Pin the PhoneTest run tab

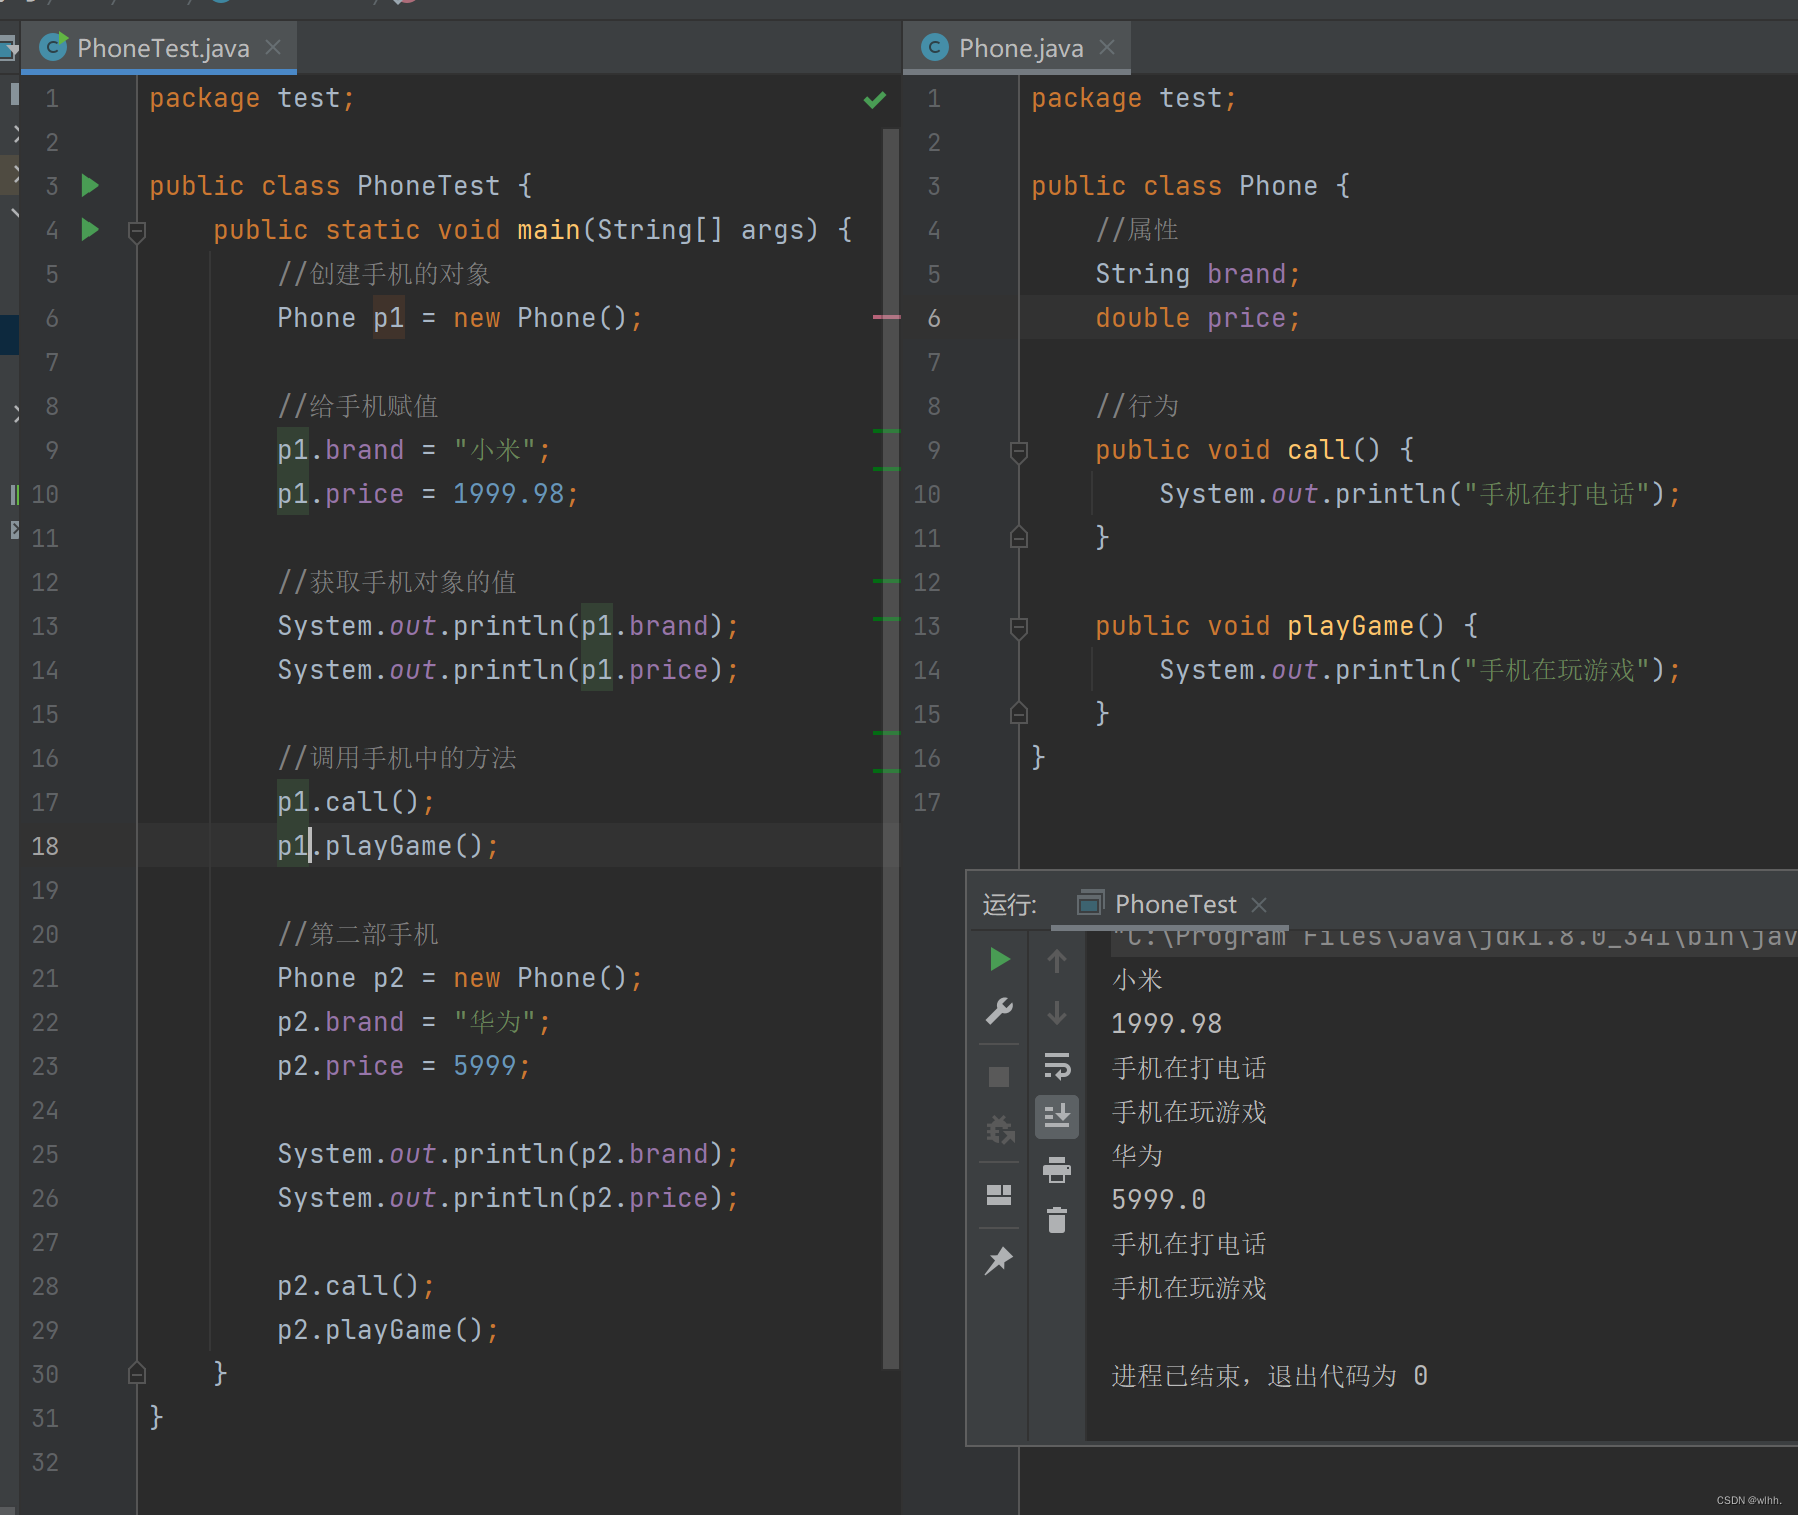(x=999, y=1260)
